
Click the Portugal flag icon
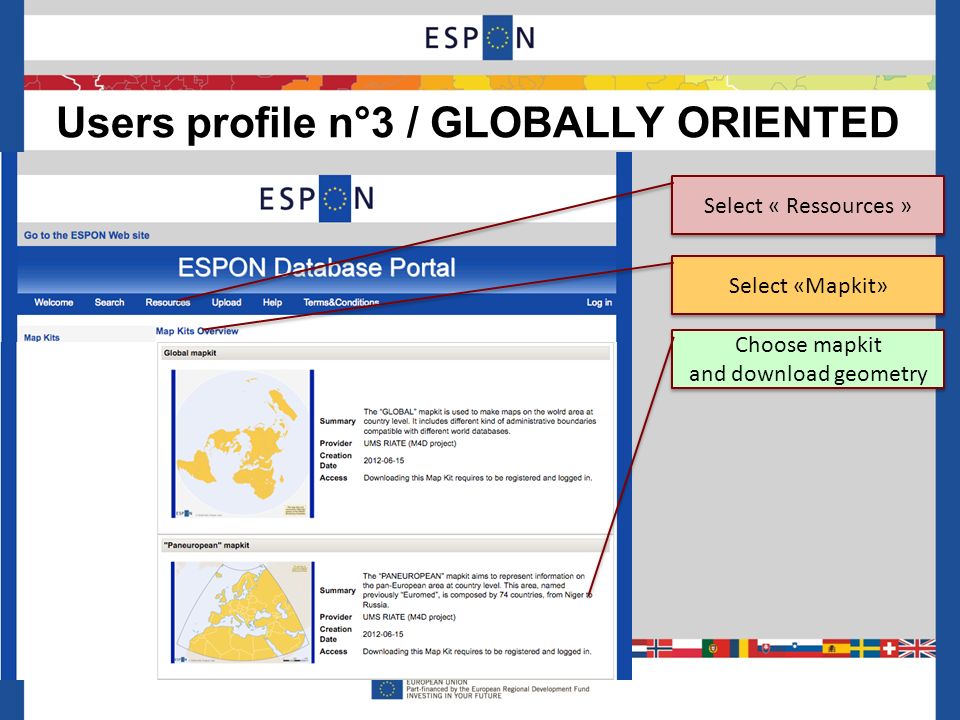click(715, 648)
